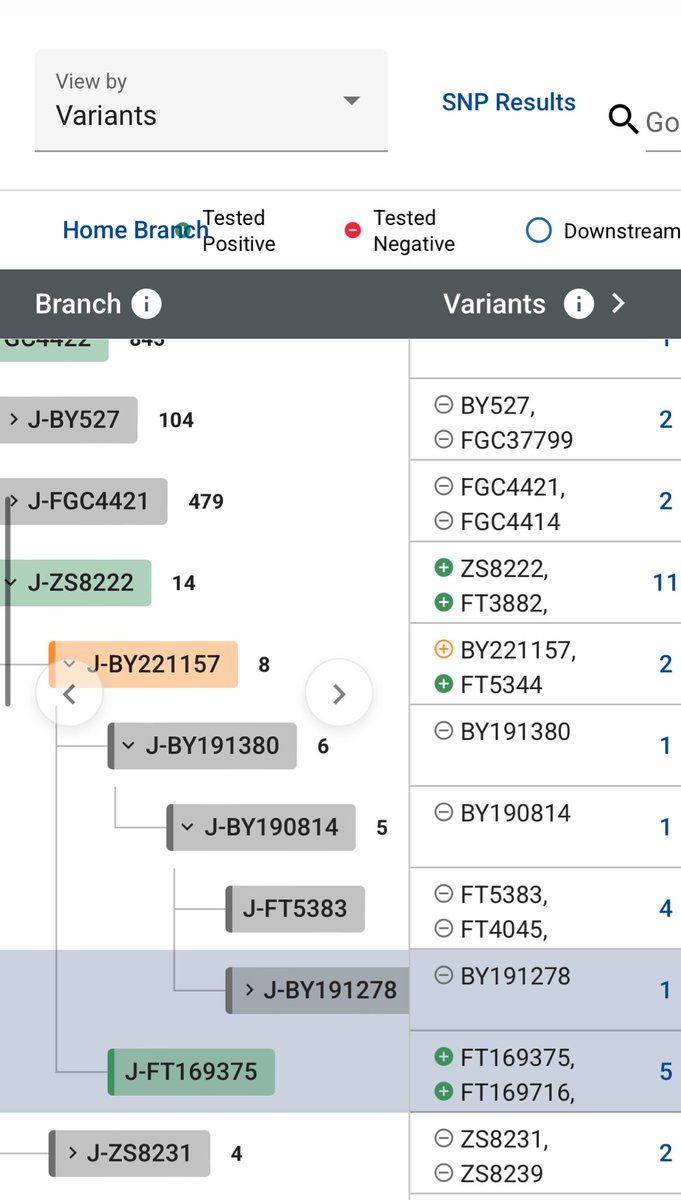This screenshot has height=1200, width=681.
Task: Click the Tested Negative legend label
Action: (414, 231)
